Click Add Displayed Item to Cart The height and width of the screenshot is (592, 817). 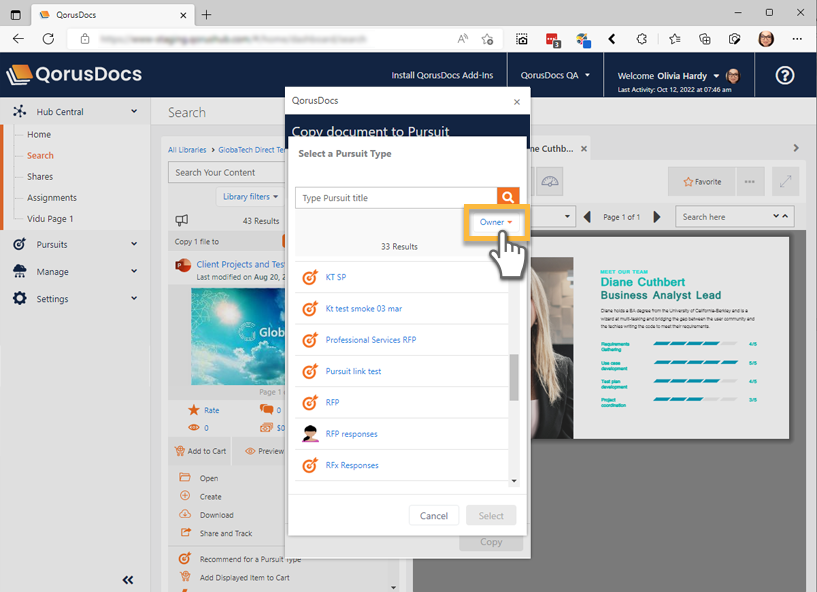(x=234, y=577)
